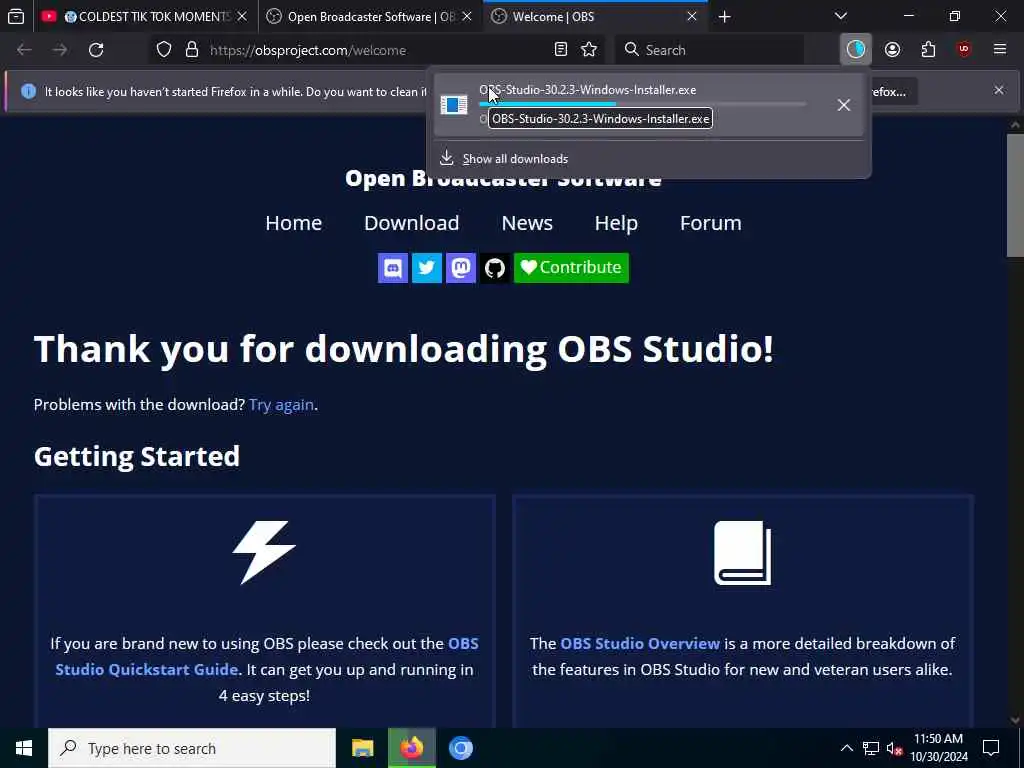This screenshot has width=1024, height=768.
Task: Open the Firefox account icon
Action: pos(892,50)
